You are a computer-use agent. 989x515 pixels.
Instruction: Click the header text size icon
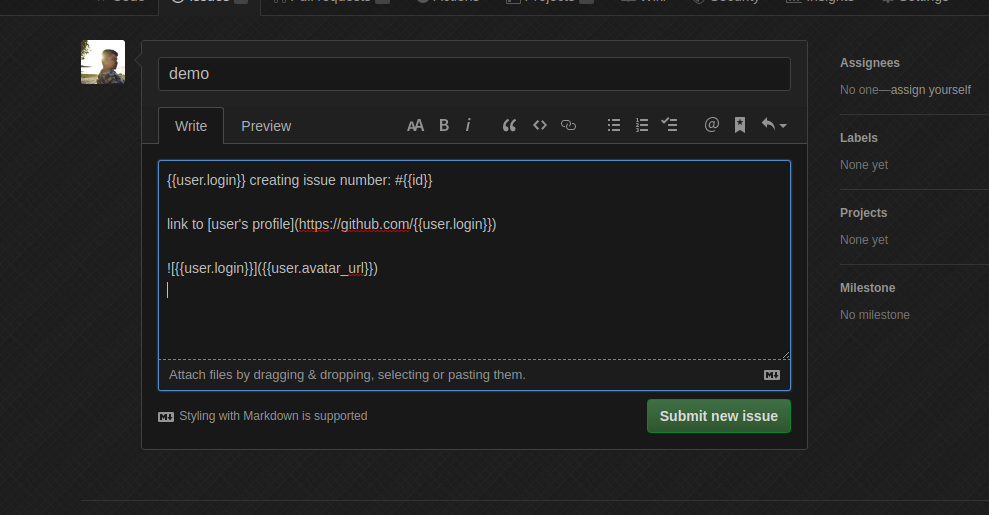click(x=415, y=125)
